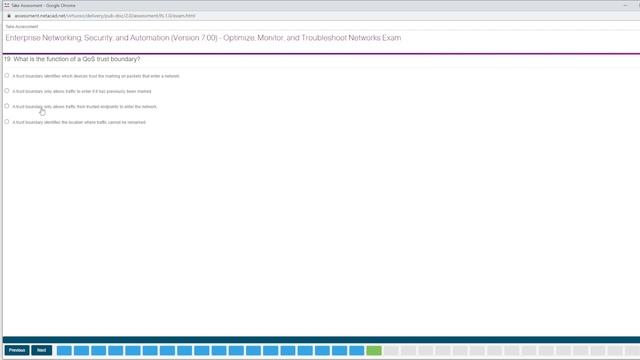Jump to second gray question box after green

pyautogui.click(x=408, y=350)
